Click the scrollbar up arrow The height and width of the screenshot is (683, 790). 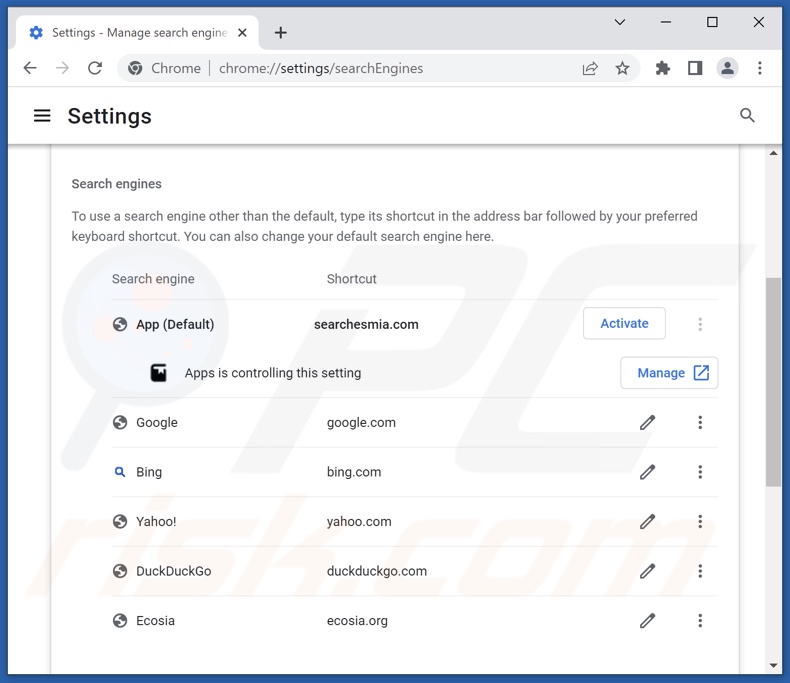tap(773, 153)
